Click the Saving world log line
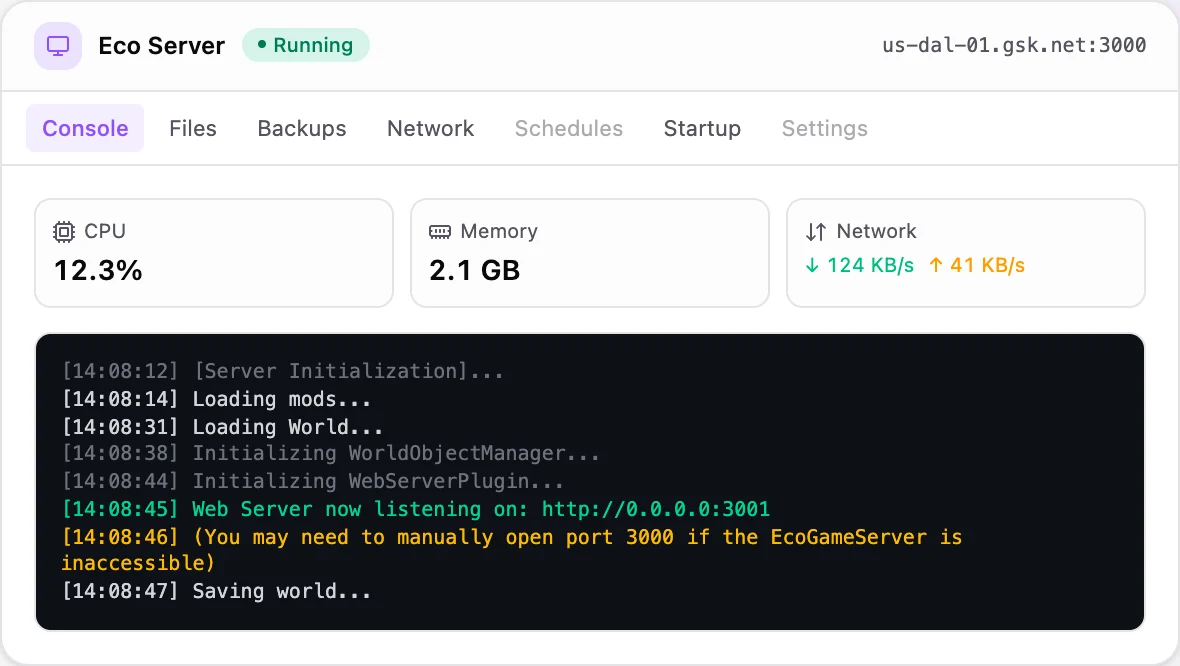This screenshot has height=666, width=1180. [x=216, y=591]
